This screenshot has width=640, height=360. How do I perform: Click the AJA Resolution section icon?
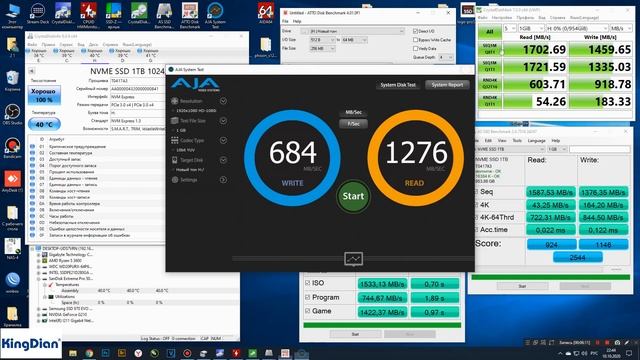click(175, 101)
